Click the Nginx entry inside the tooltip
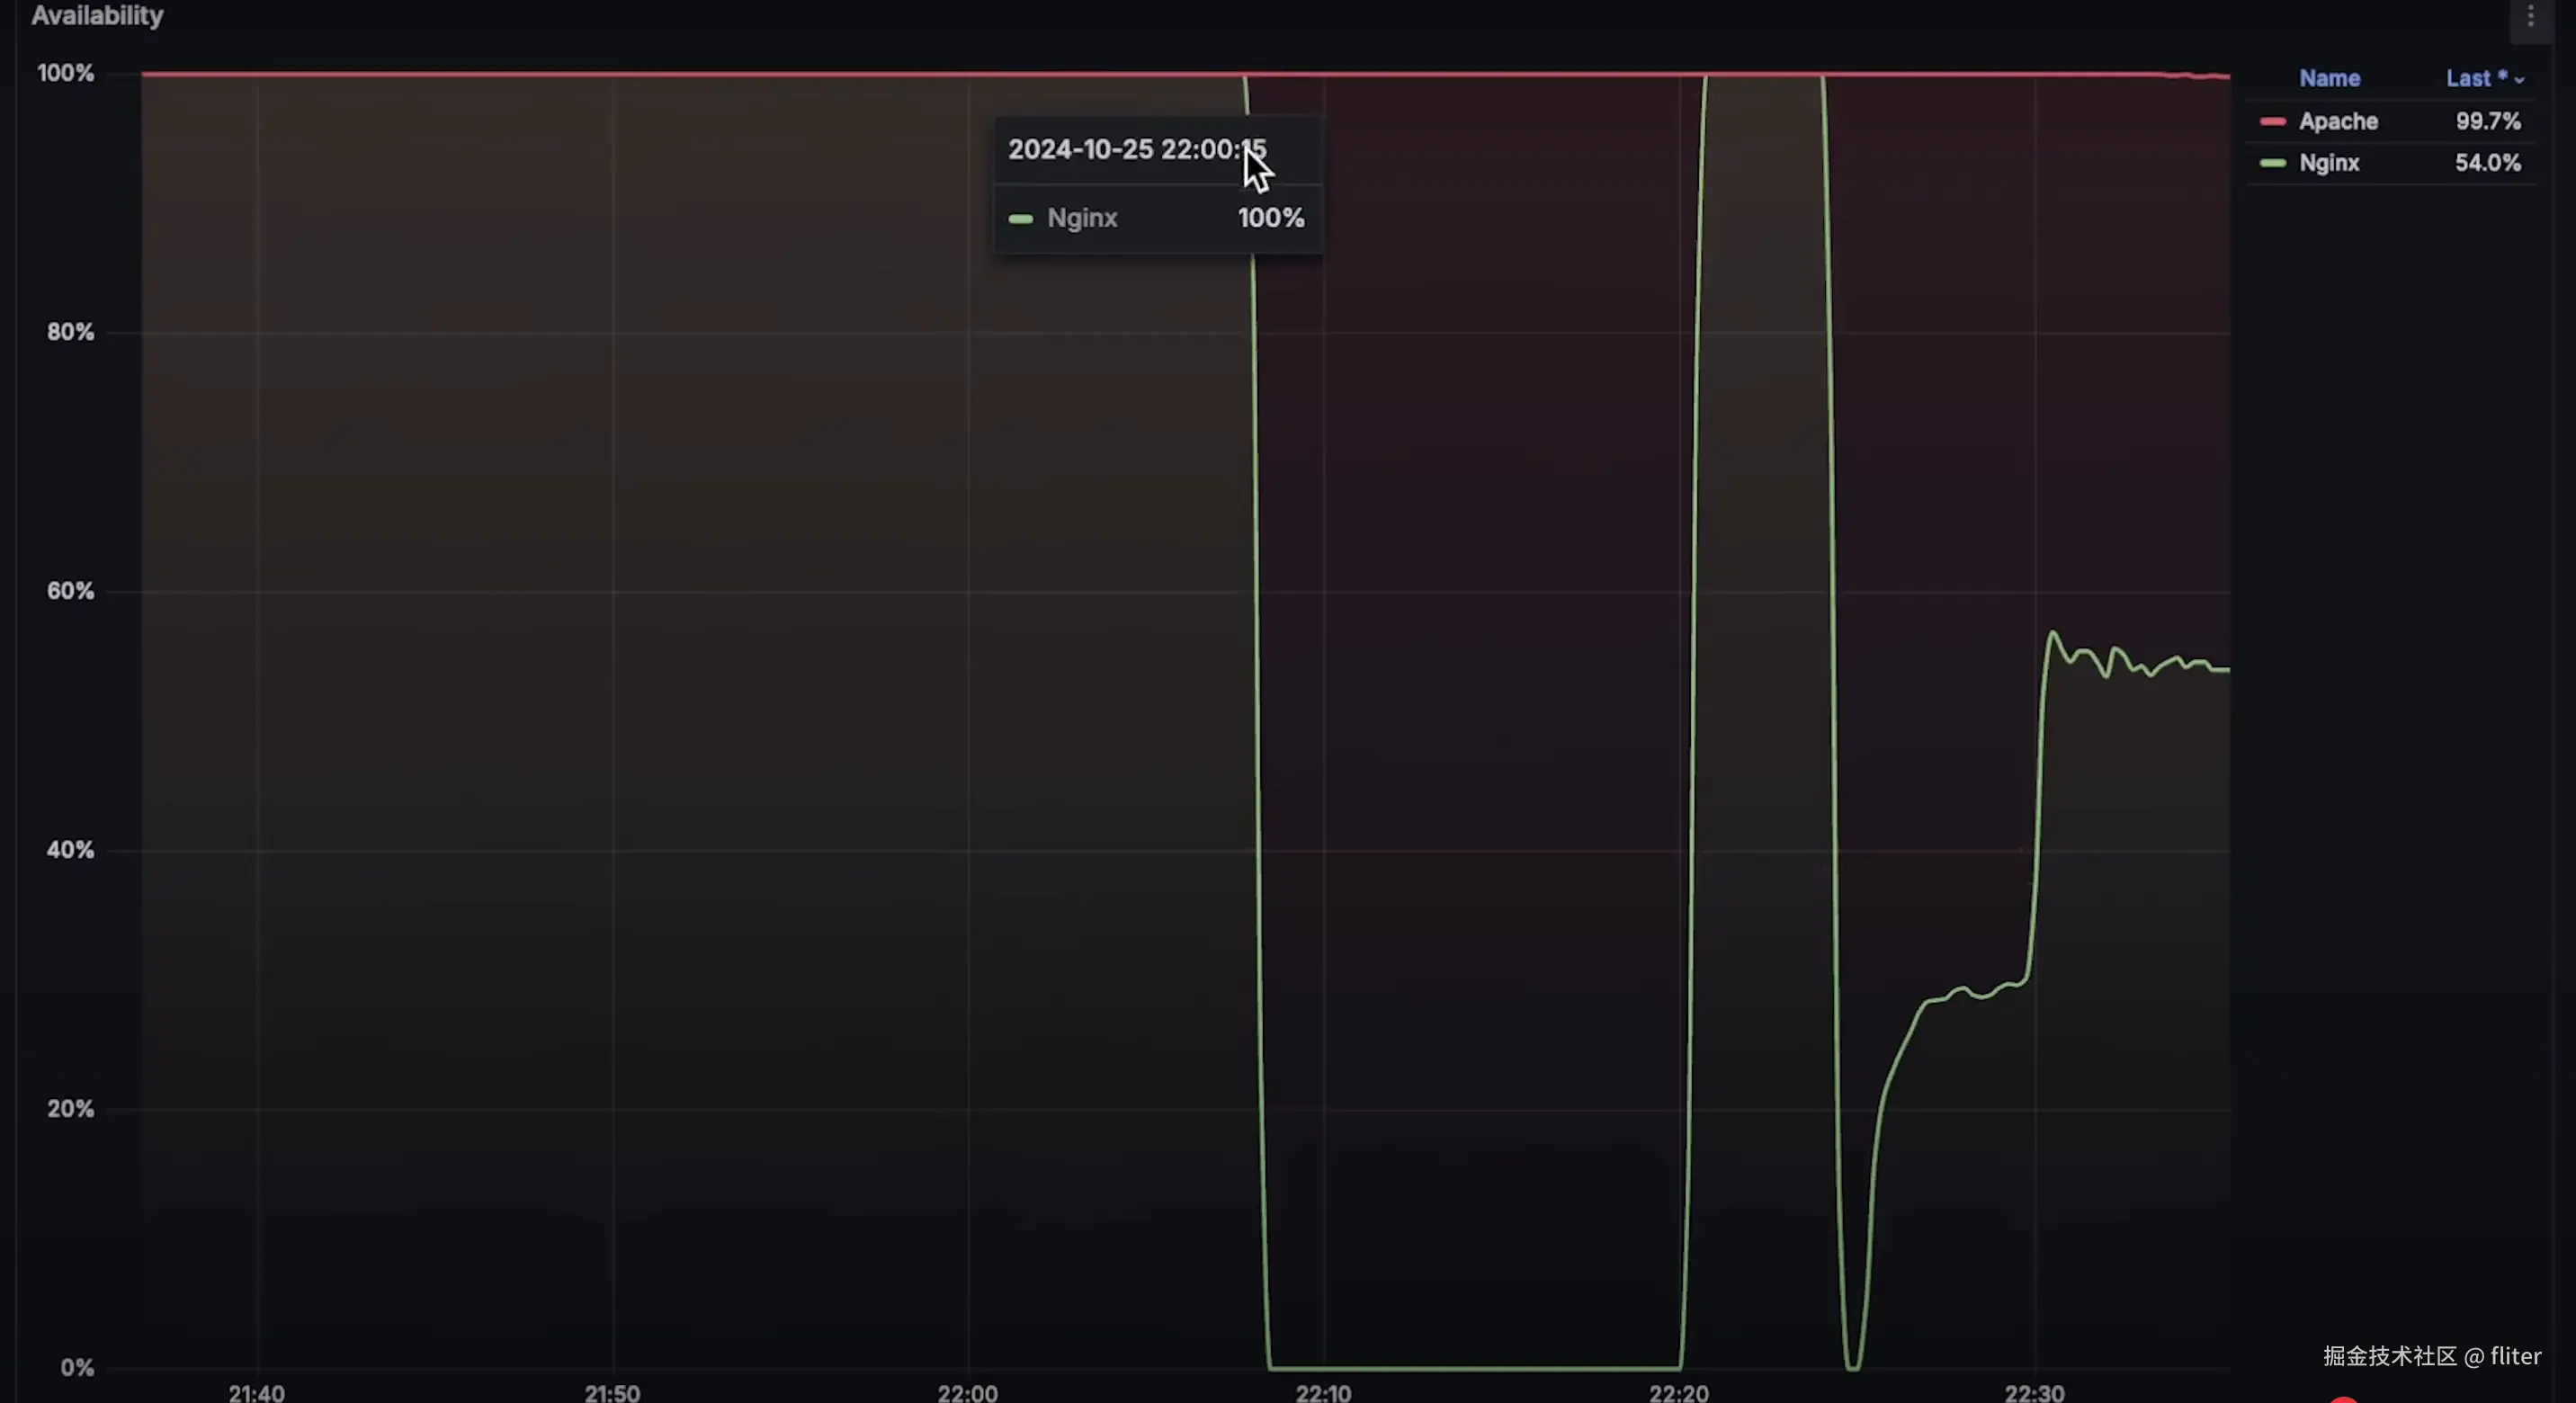The image size is (2576, 1403). tap(1081, 218)
